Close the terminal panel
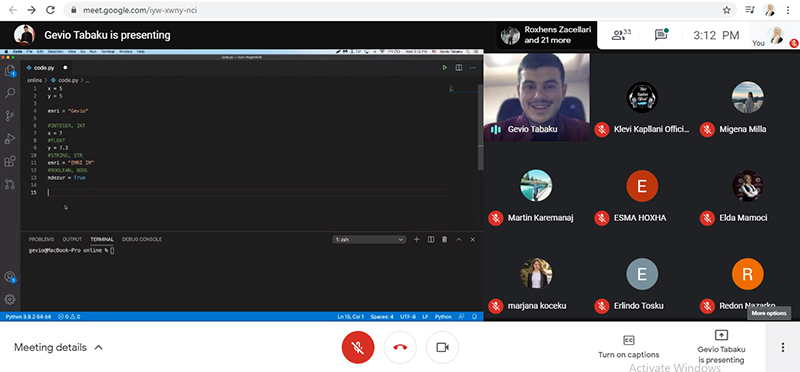 (x=472, y=239)
